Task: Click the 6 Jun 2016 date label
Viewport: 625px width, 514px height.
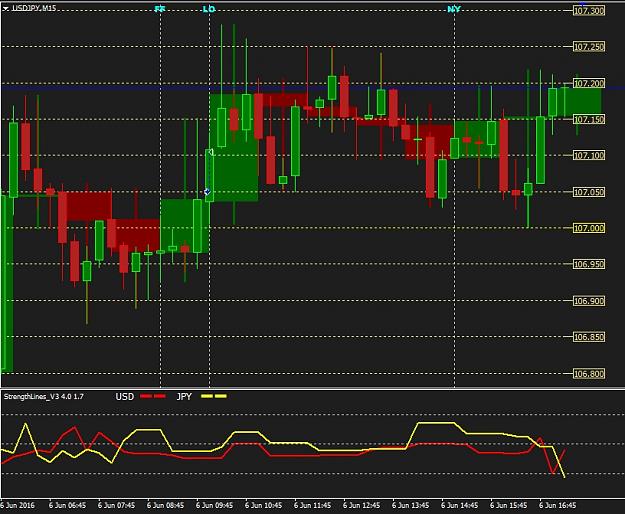Action: pos(18,505)
